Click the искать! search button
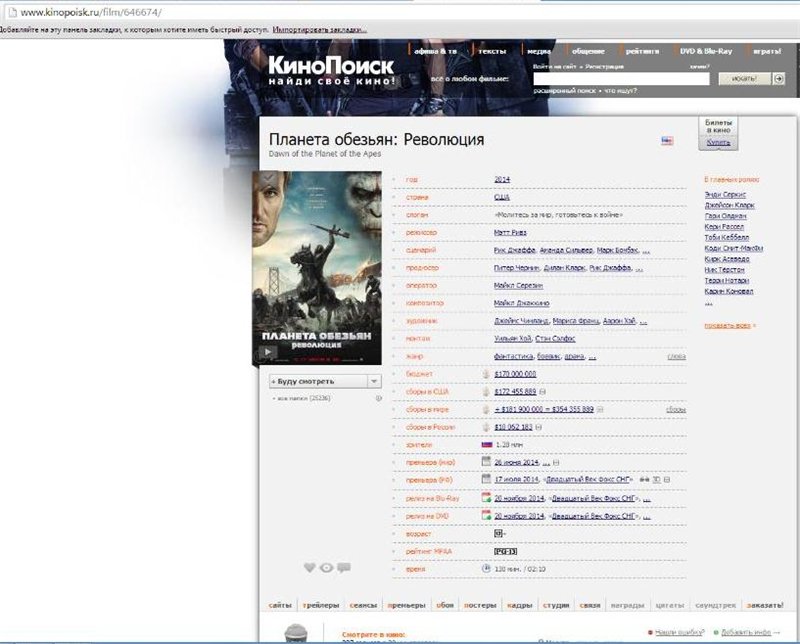The image size is (800, 644). point(744,79)
